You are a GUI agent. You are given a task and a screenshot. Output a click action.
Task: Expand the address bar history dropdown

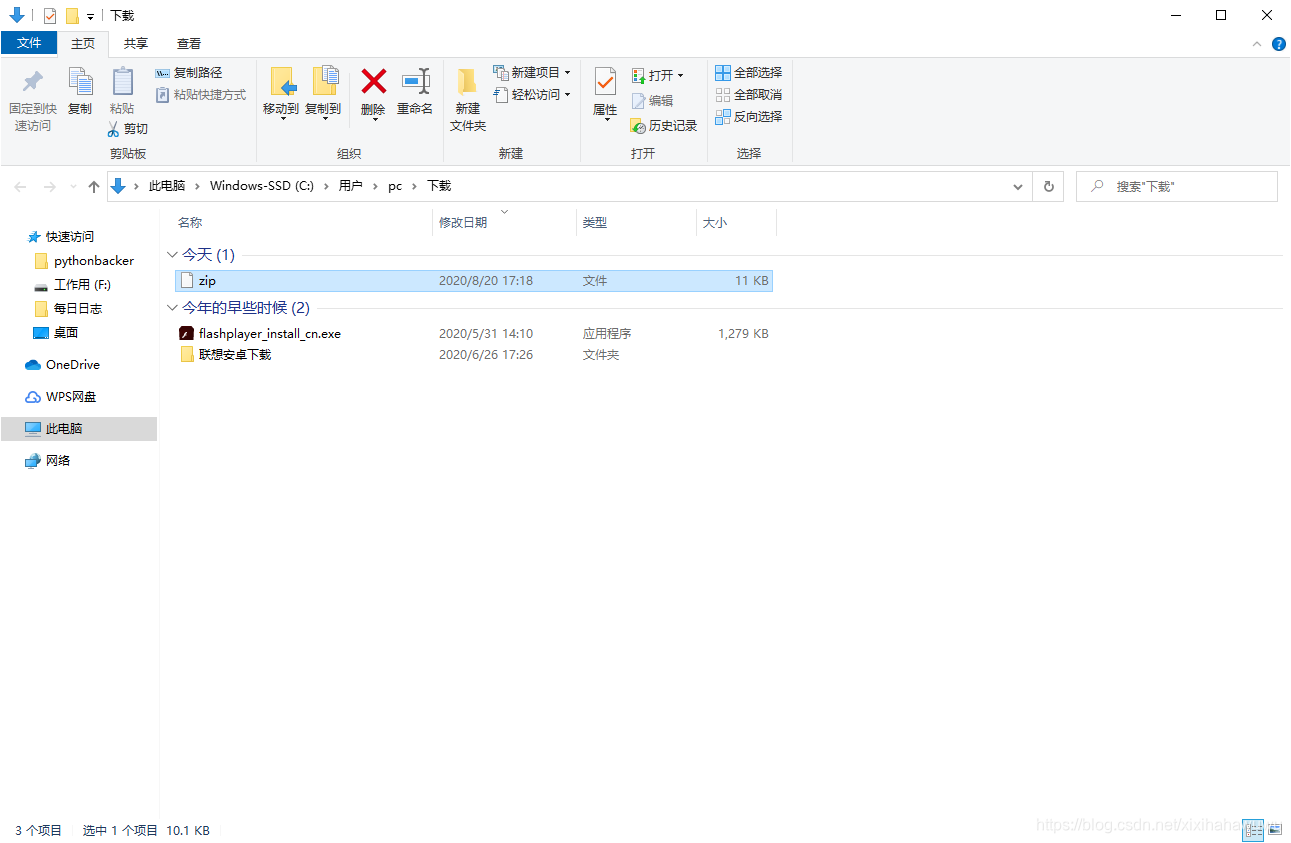(1018, 187)
